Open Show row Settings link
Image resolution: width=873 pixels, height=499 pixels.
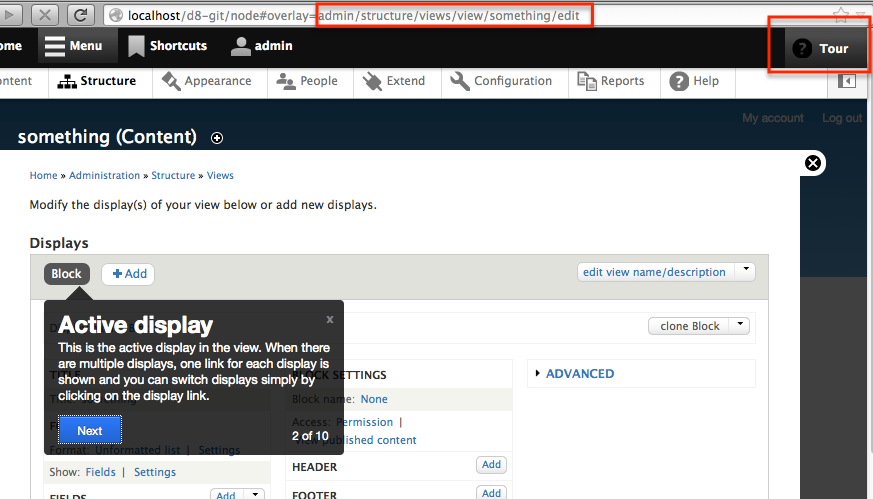coord(155,472)
